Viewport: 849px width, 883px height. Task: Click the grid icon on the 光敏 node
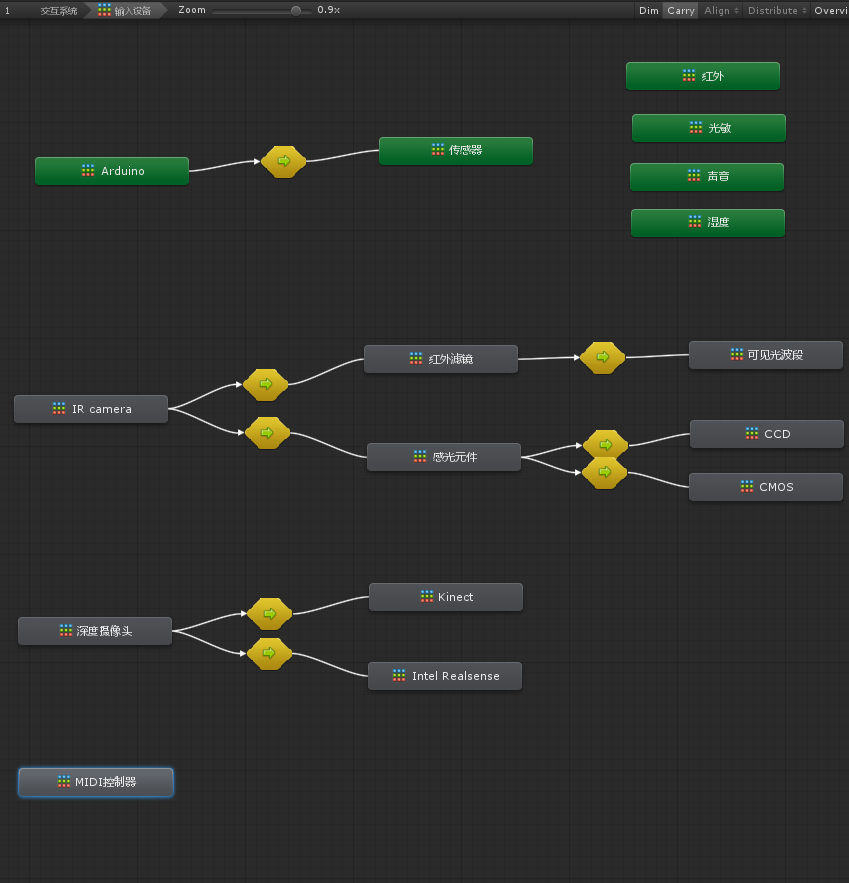pos(696,127)
